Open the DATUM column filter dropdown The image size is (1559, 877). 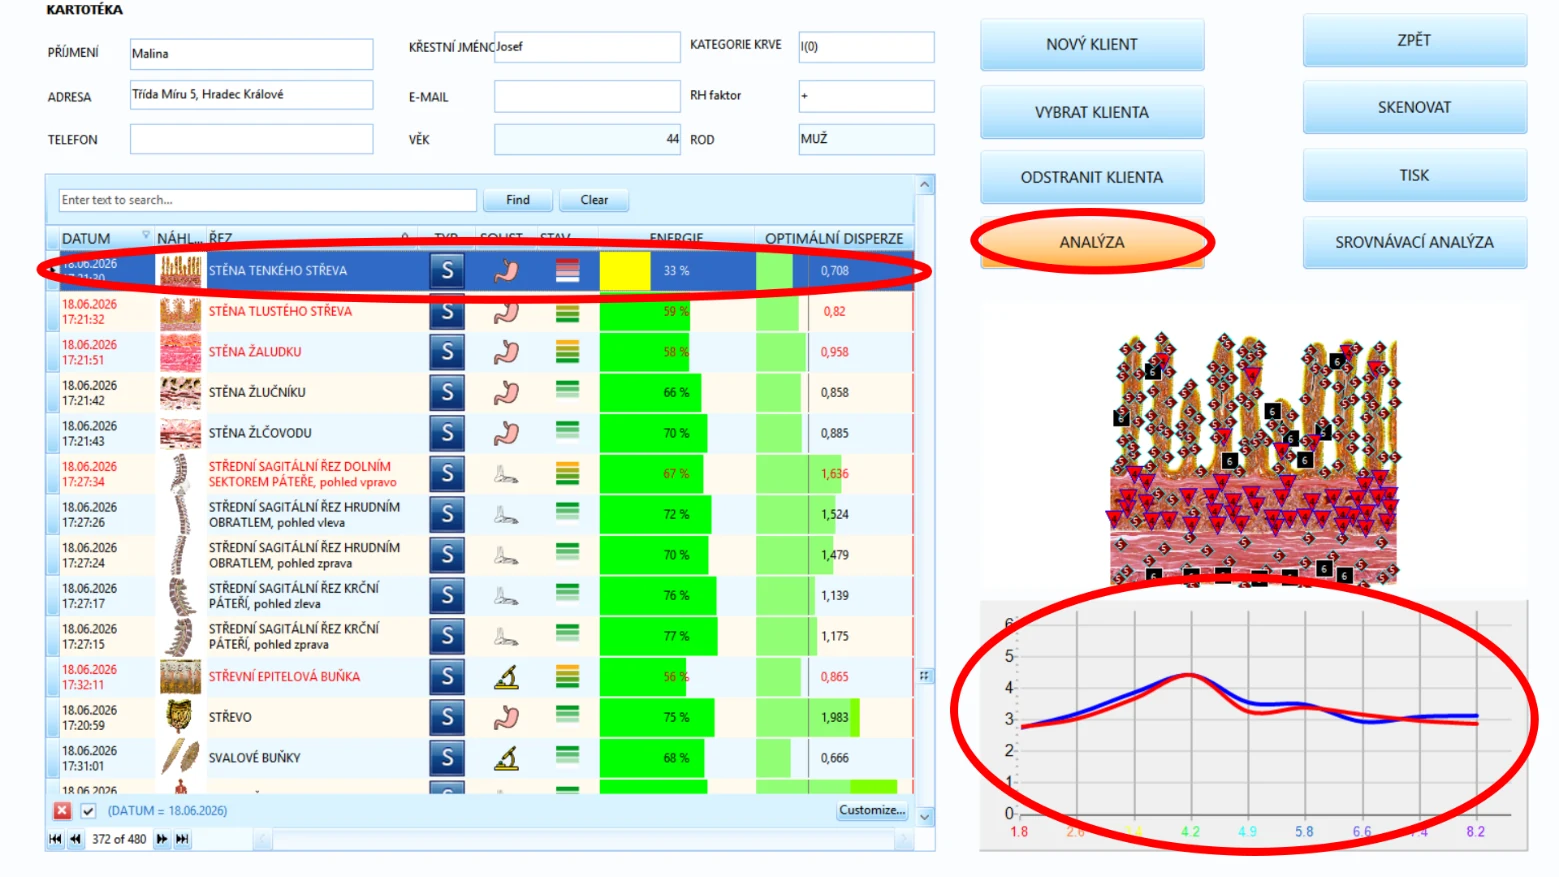tap(146, 235)
